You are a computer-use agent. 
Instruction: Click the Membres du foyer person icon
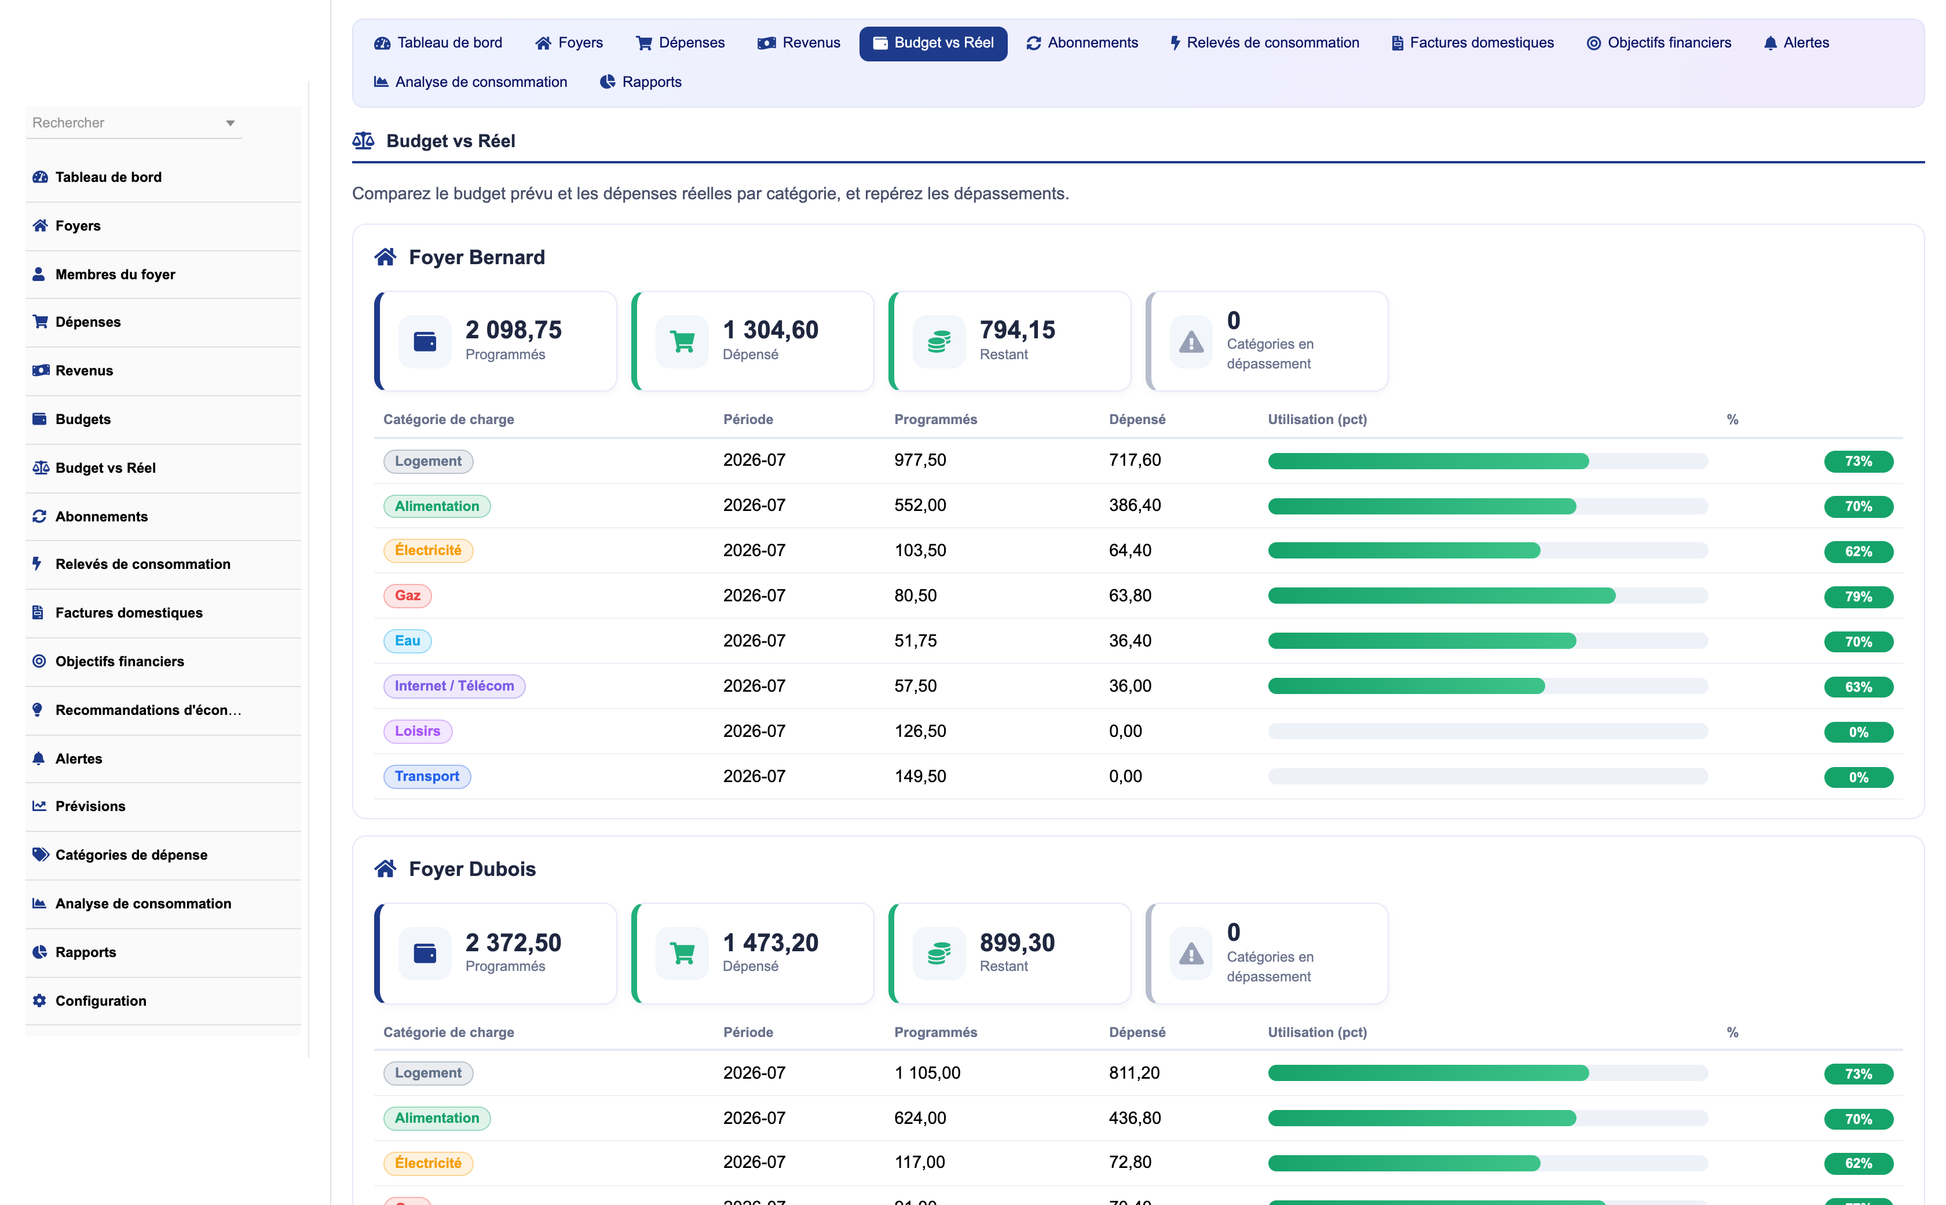[39, 274]
